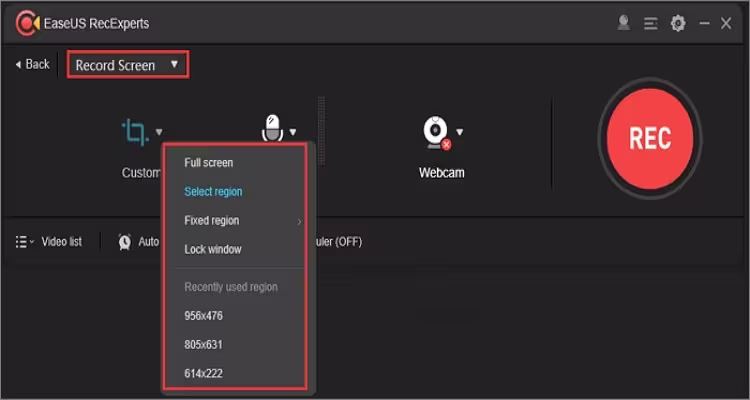The image size is (750, 400).
Task: Expand the microphone options dropdown arrow
Action: click(293, 132)
